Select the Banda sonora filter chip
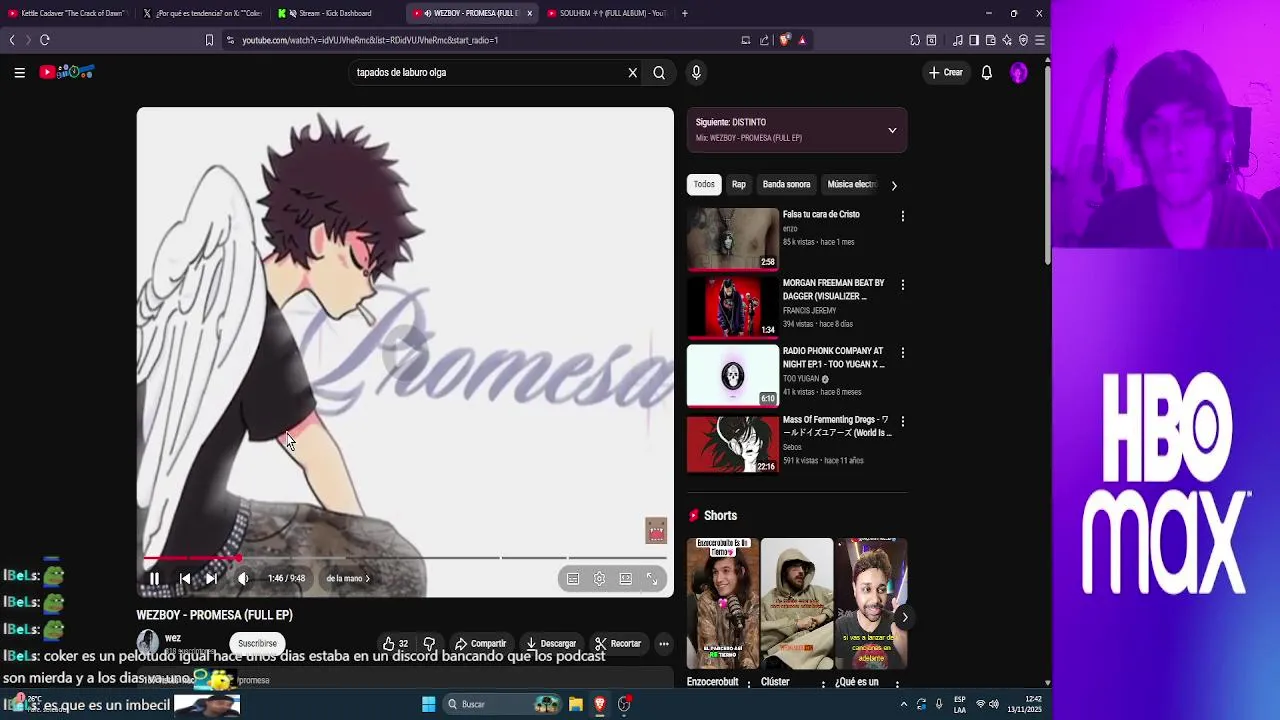 (786, 184)
